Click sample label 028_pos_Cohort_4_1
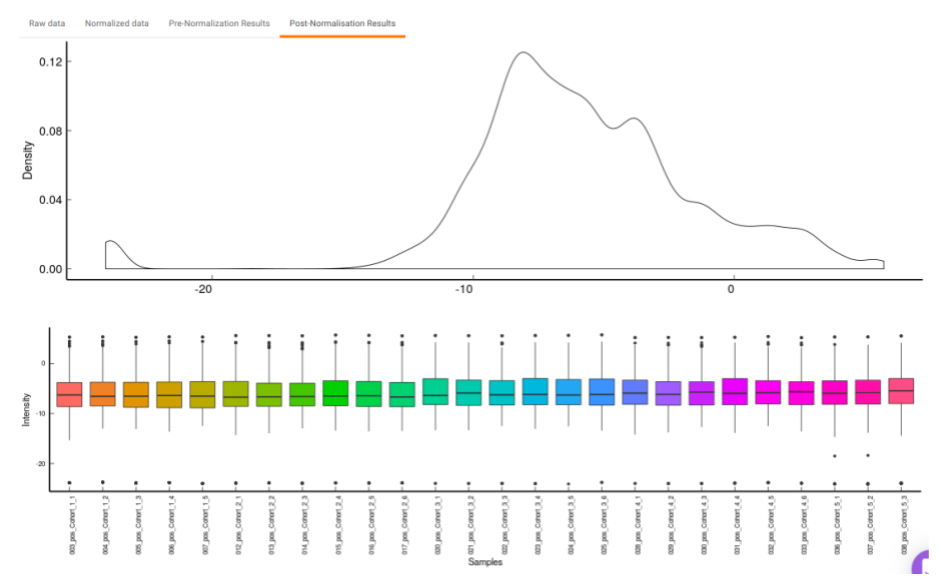941x585 pixels. 639,526
